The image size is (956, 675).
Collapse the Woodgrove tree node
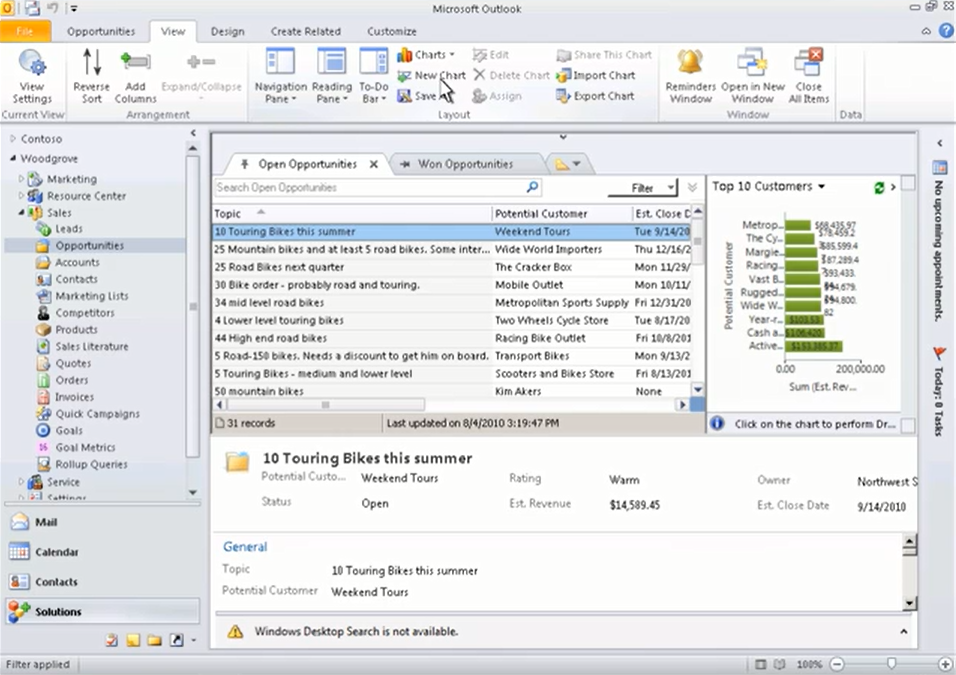click(x=13, y=159)
